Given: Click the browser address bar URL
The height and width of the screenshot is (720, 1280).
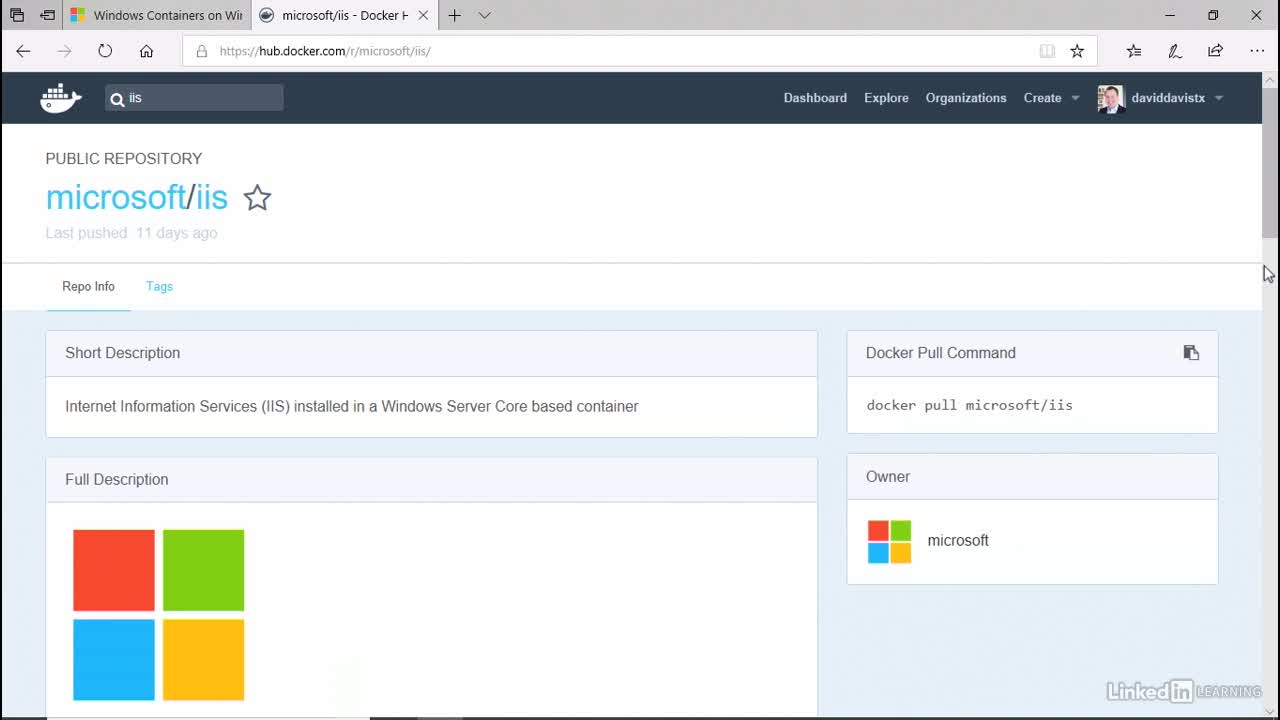Looking at the screenshot, I should coord(325,51).
